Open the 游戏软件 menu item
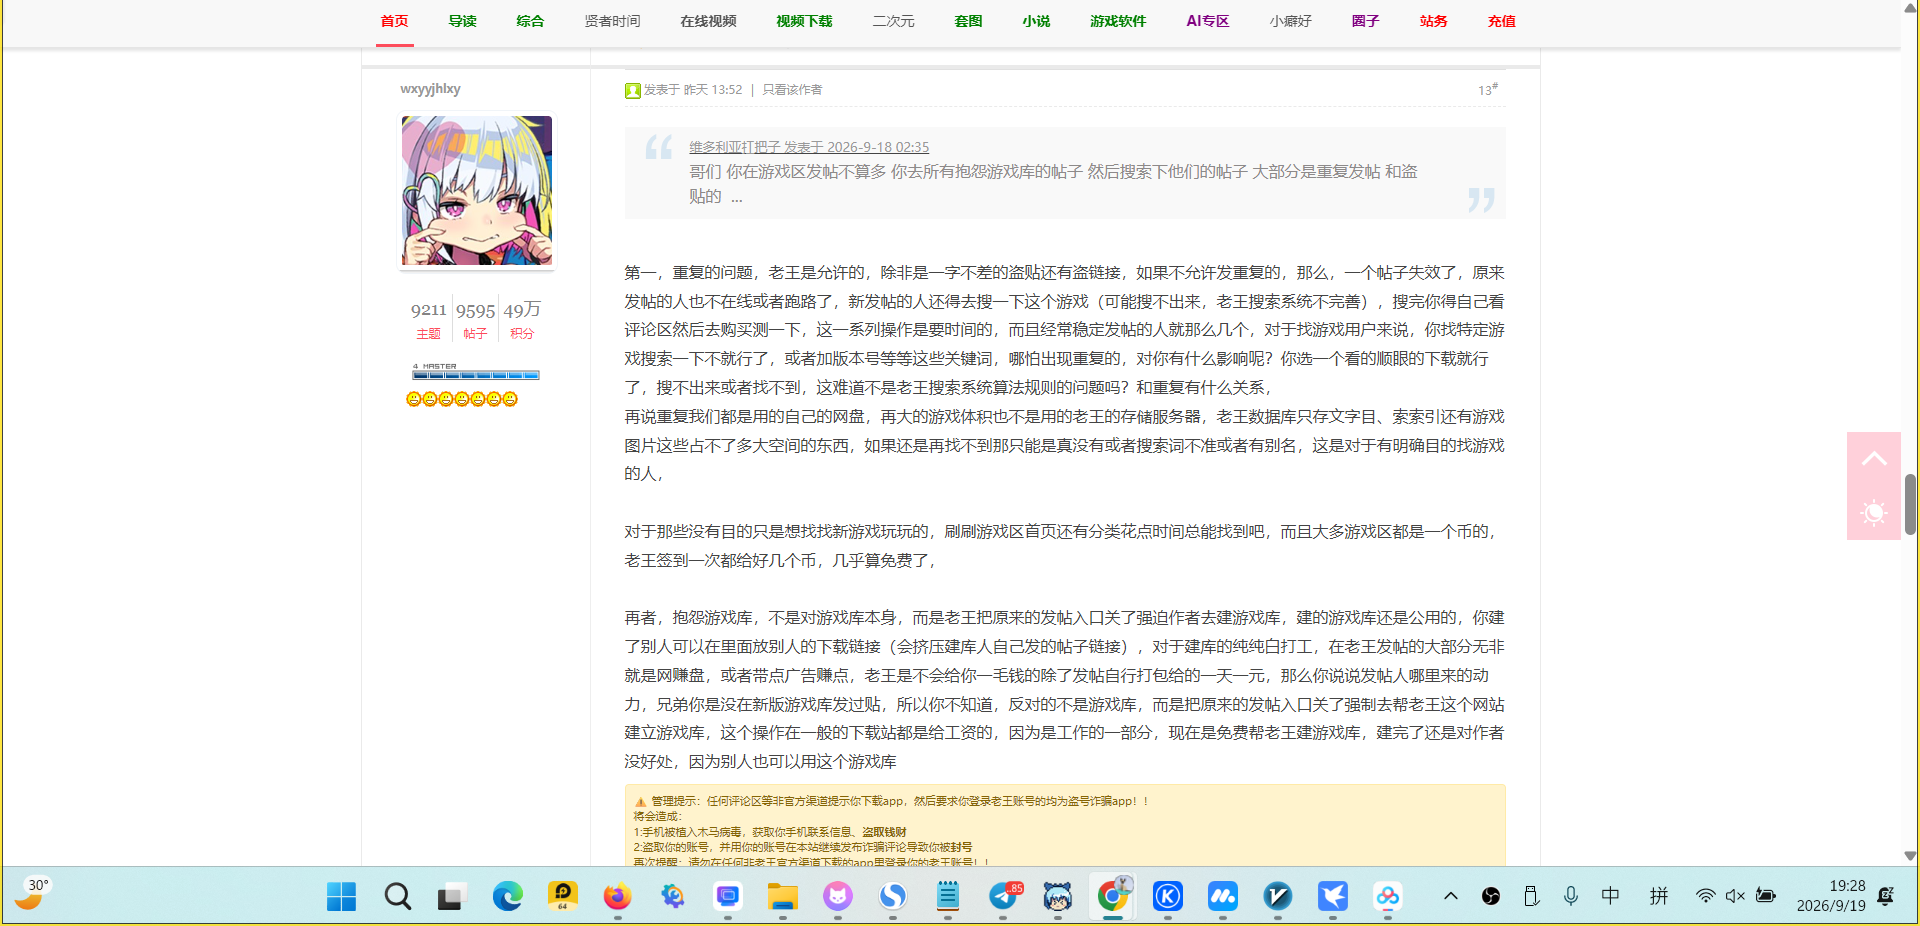Image resolution: width=1920 pixels, height=926 pixels. coord(1118,21)
